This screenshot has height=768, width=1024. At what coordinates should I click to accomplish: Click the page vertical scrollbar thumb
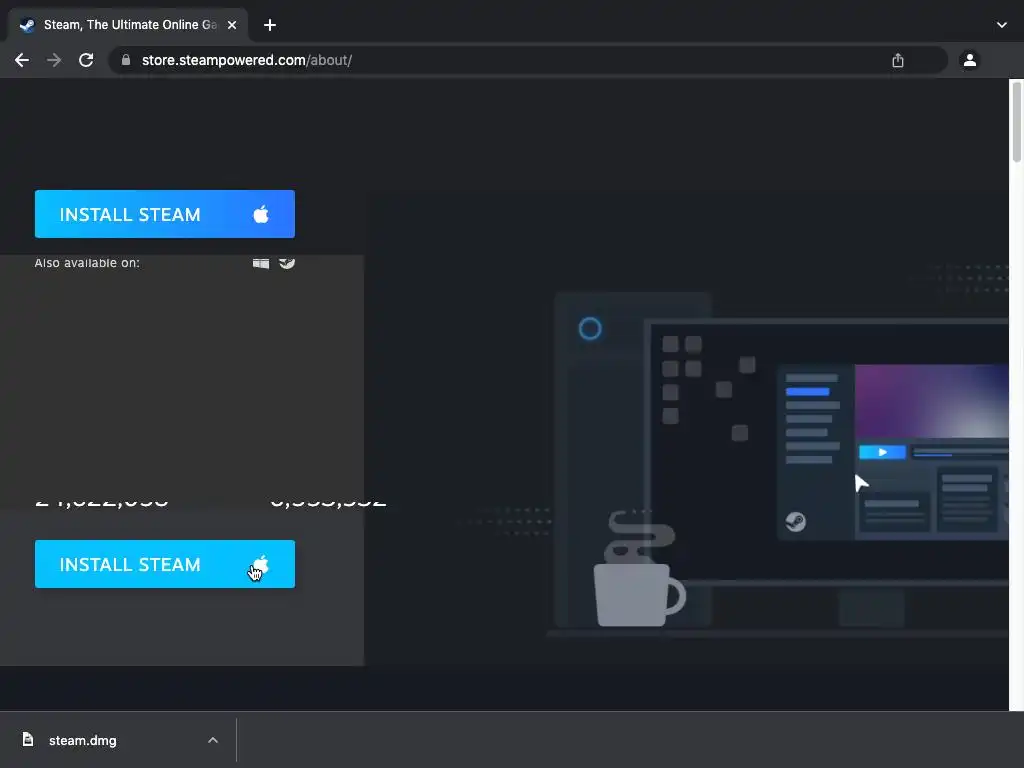tap(1017, 122)
